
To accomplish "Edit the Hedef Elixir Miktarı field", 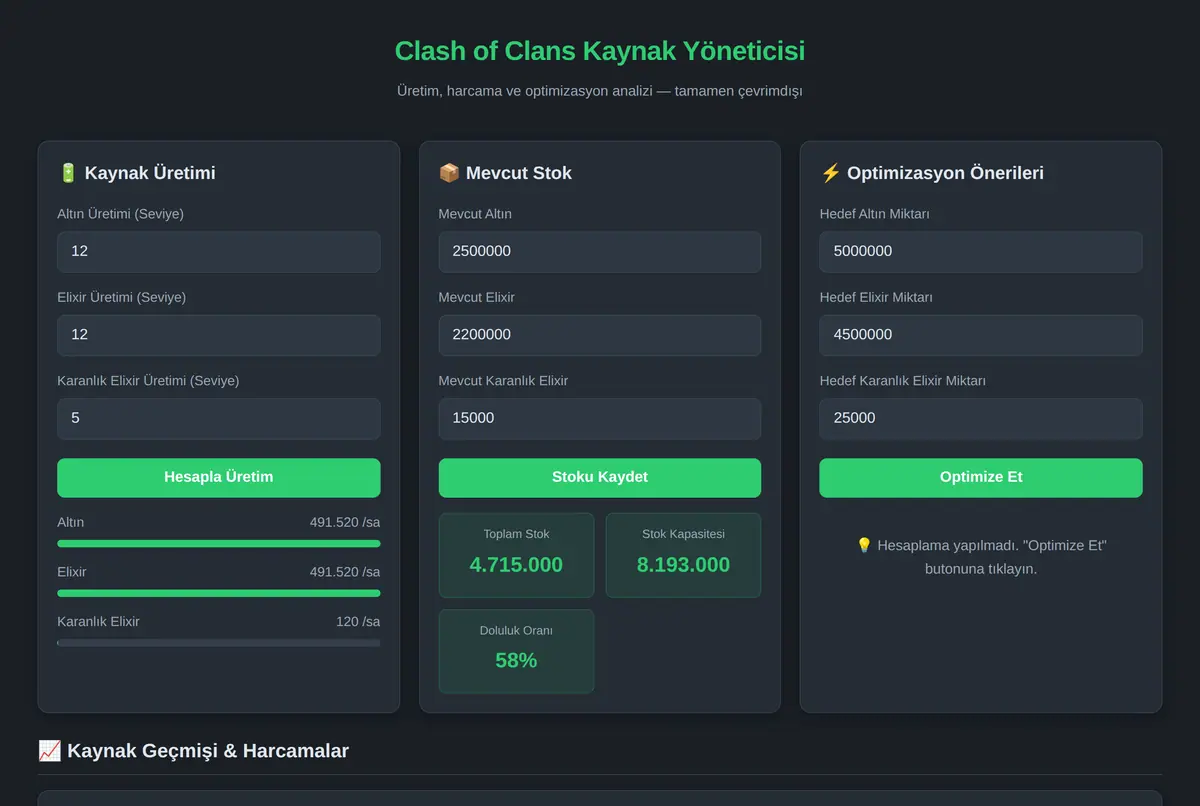I will [x=981, y=335].
